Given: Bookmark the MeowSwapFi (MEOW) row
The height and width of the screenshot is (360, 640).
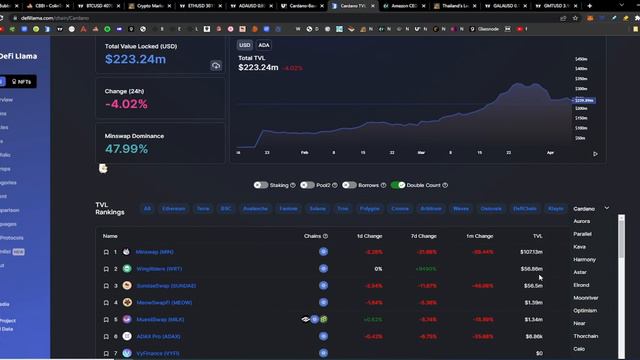Looking at the screenshot, I should pos(106,303).
